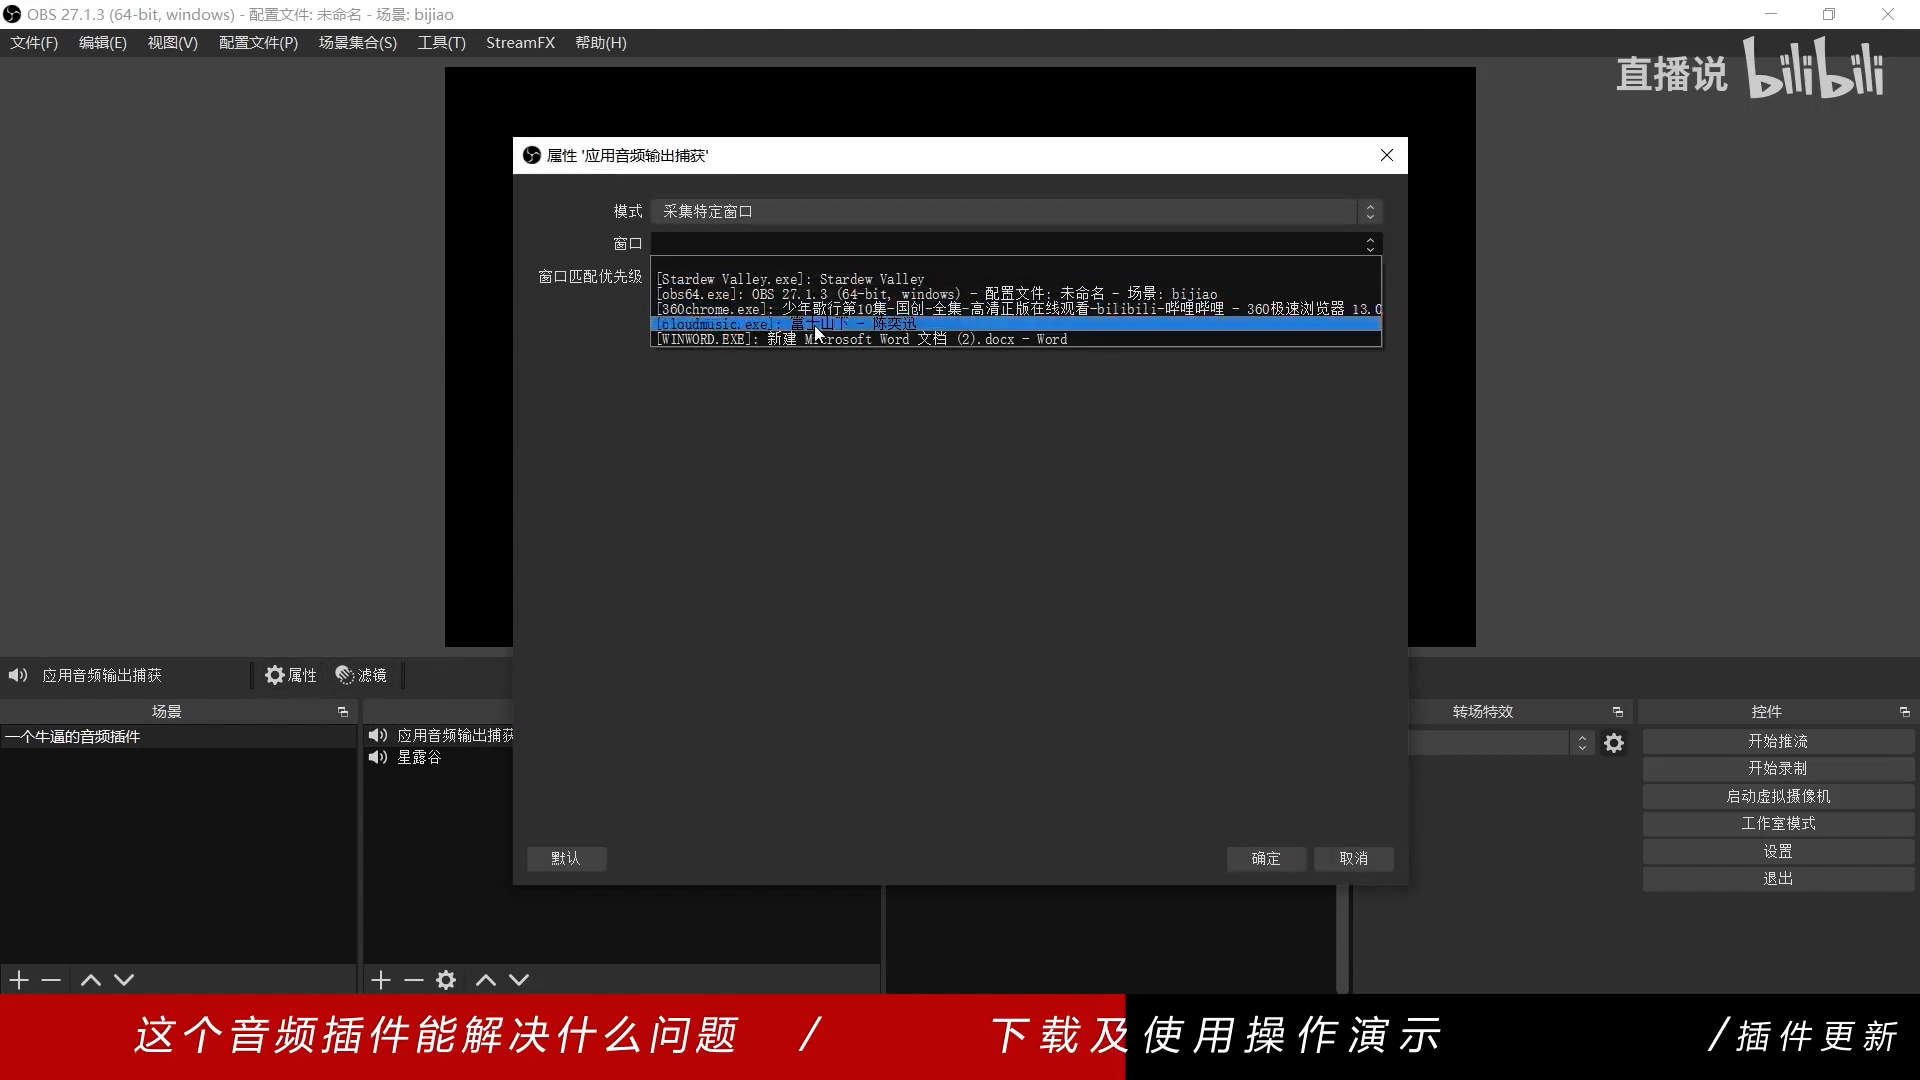Open source properties gear in Sources panel
The height and width of the screenshot is (1080, 1920).
click(446, 980)
